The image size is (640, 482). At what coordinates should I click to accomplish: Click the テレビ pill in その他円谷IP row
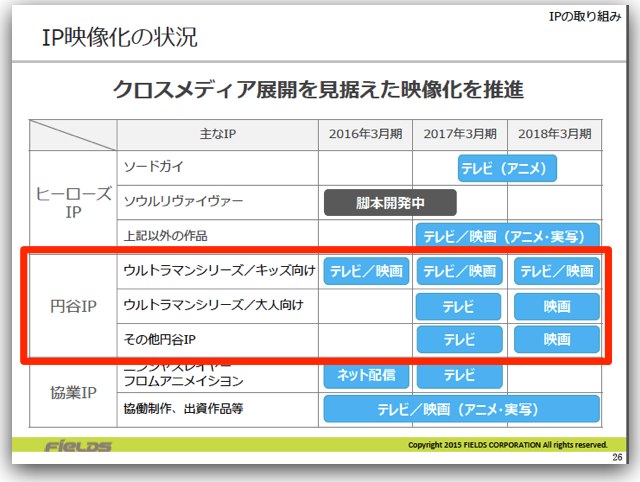tap(460, 339)
